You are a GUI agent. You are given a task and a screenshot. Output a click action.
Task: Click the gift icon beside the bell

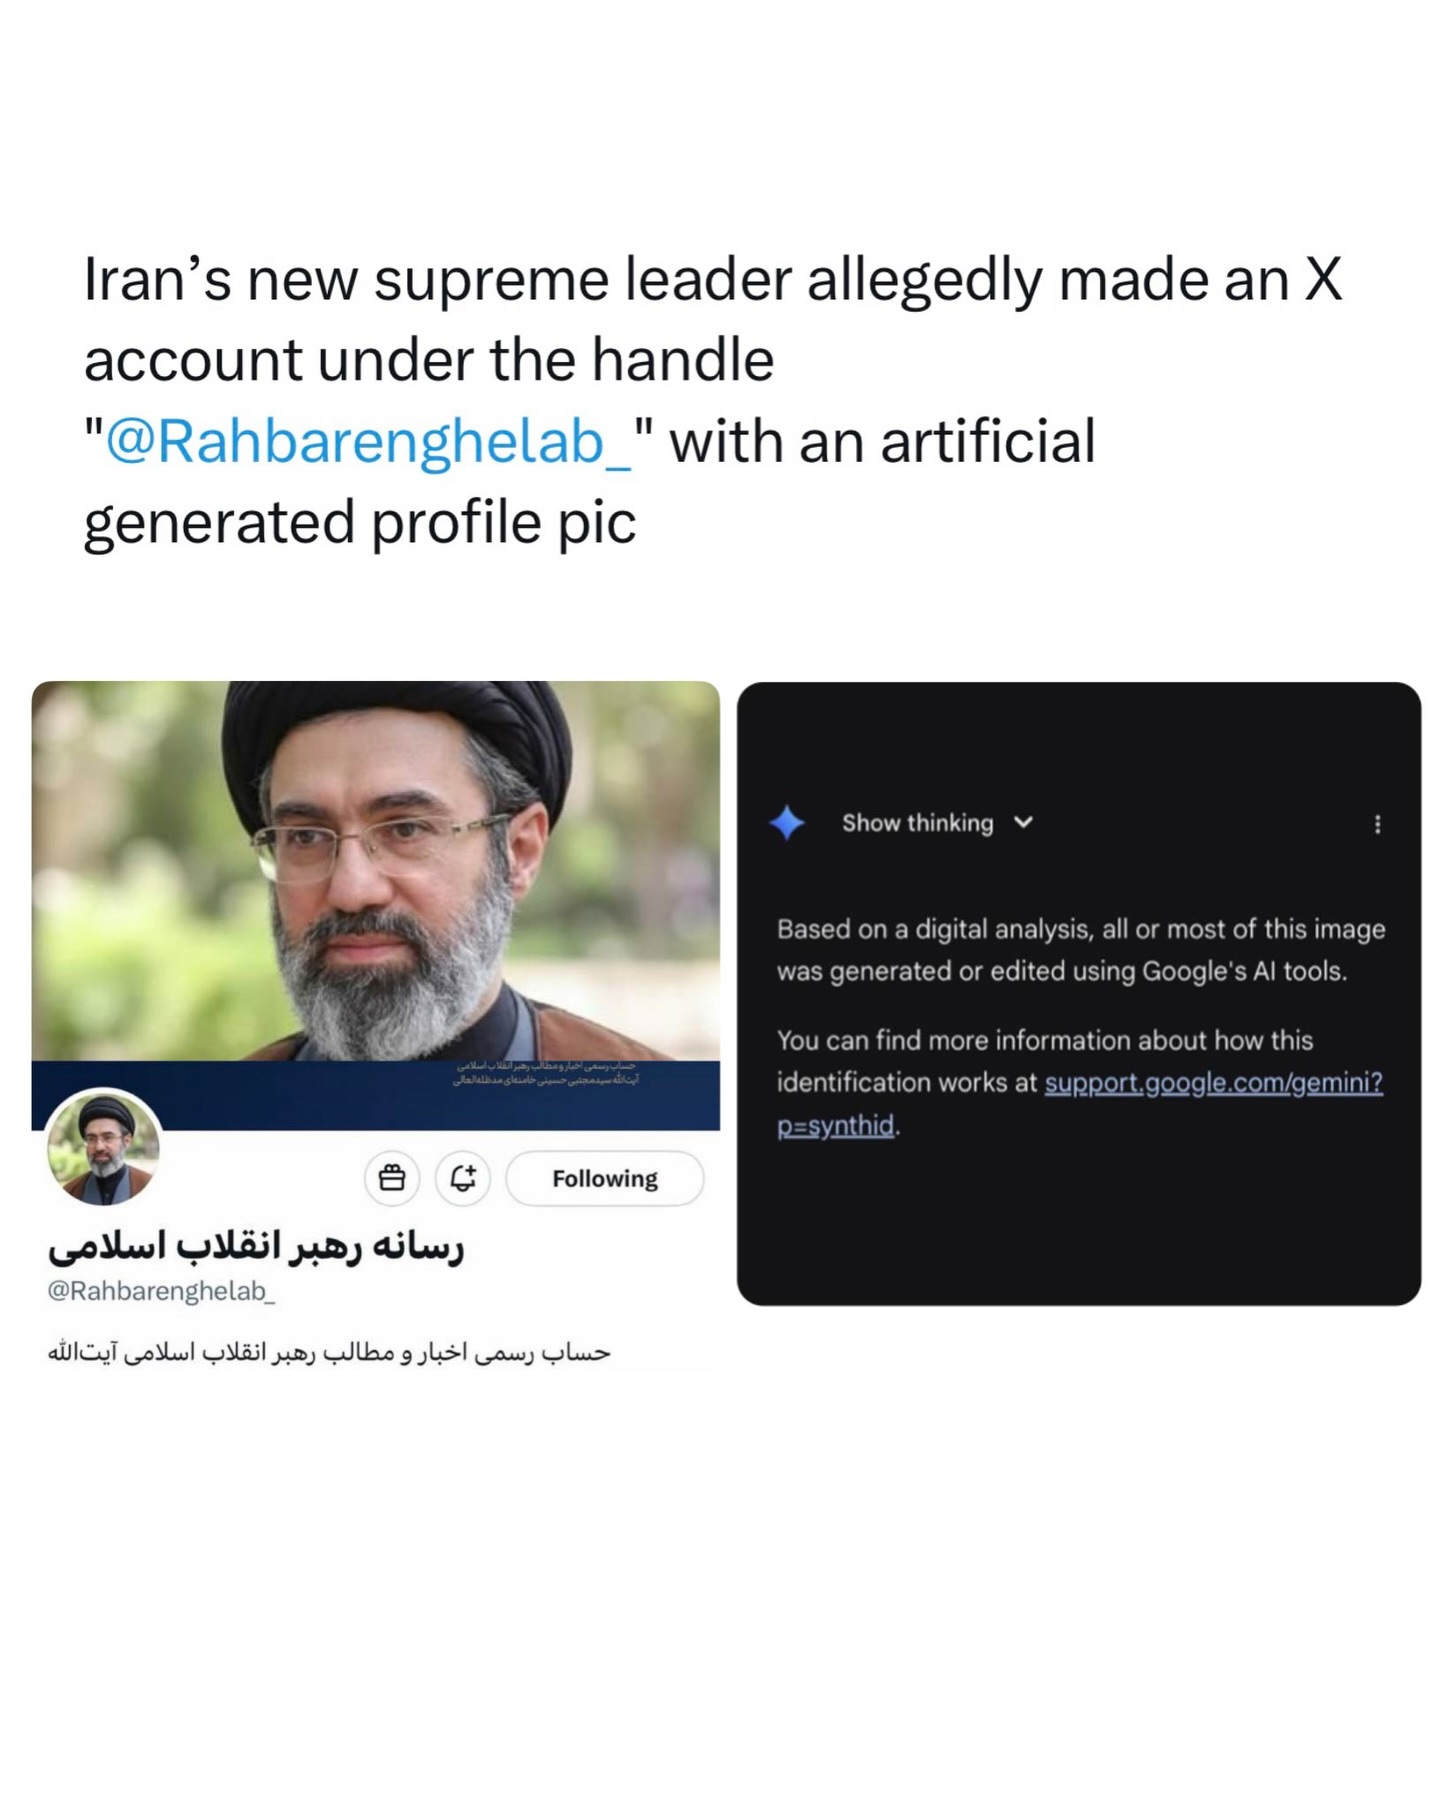tap(392, 1178)
